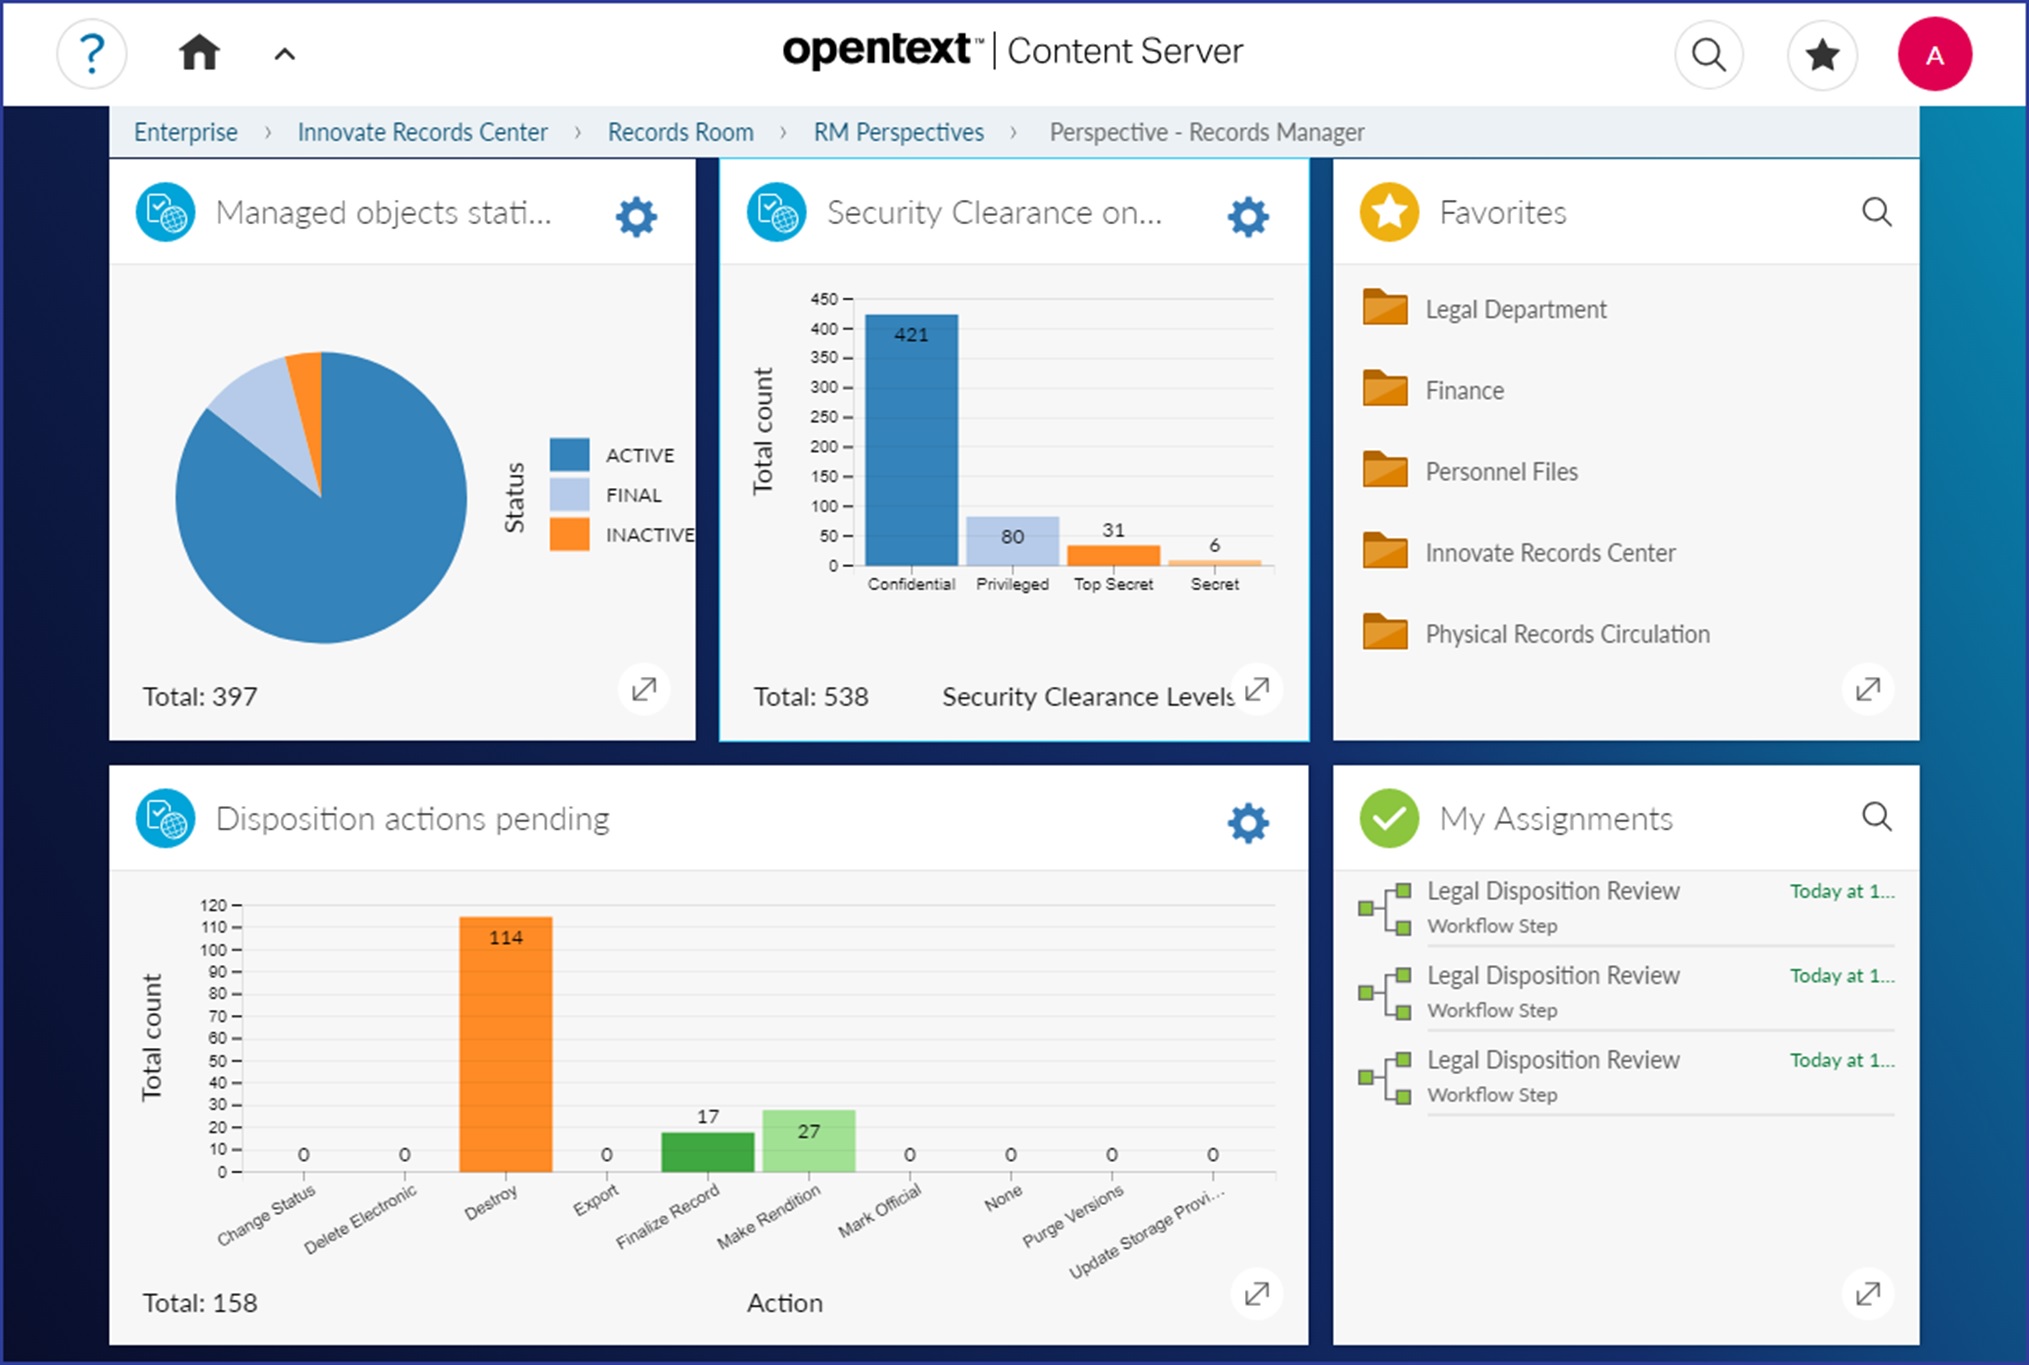This screenshot has height=1365, width=2029.
Task: Open settings gear for Managed objects status
Action: click(636, 216)
